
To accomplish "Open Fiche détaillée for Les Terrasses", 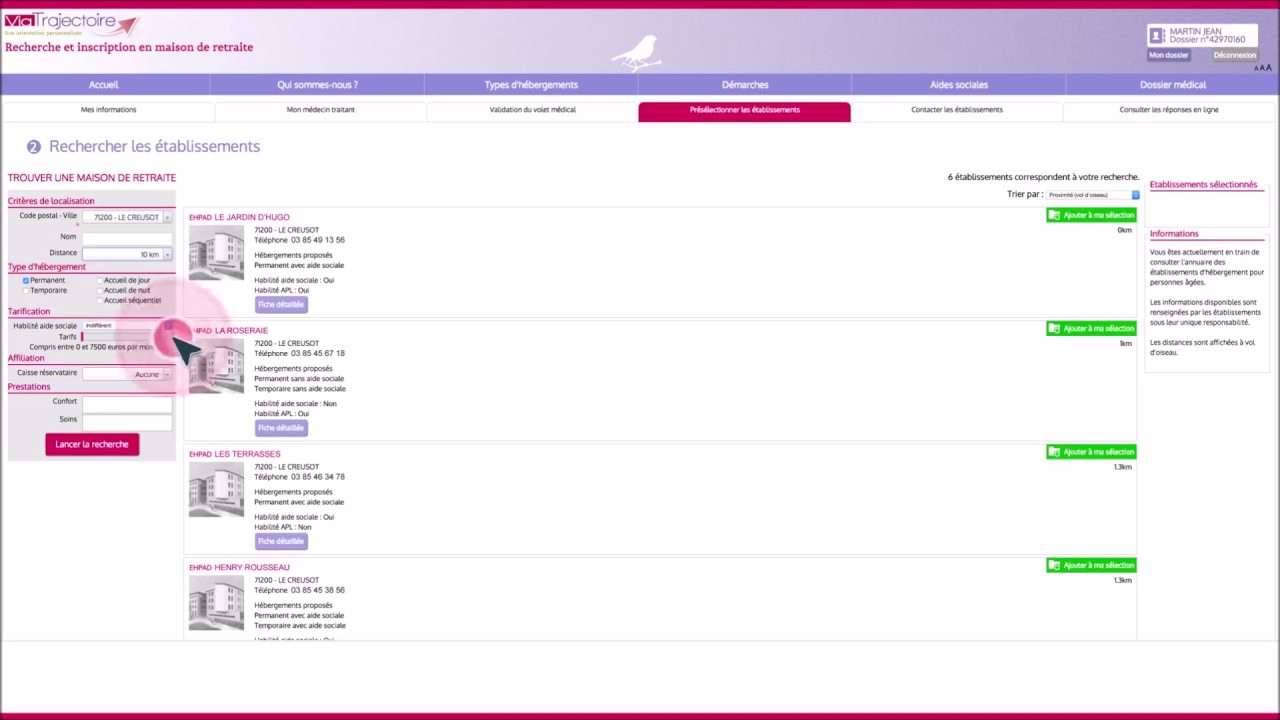I will pyautogui.click(x=281, y=541).
